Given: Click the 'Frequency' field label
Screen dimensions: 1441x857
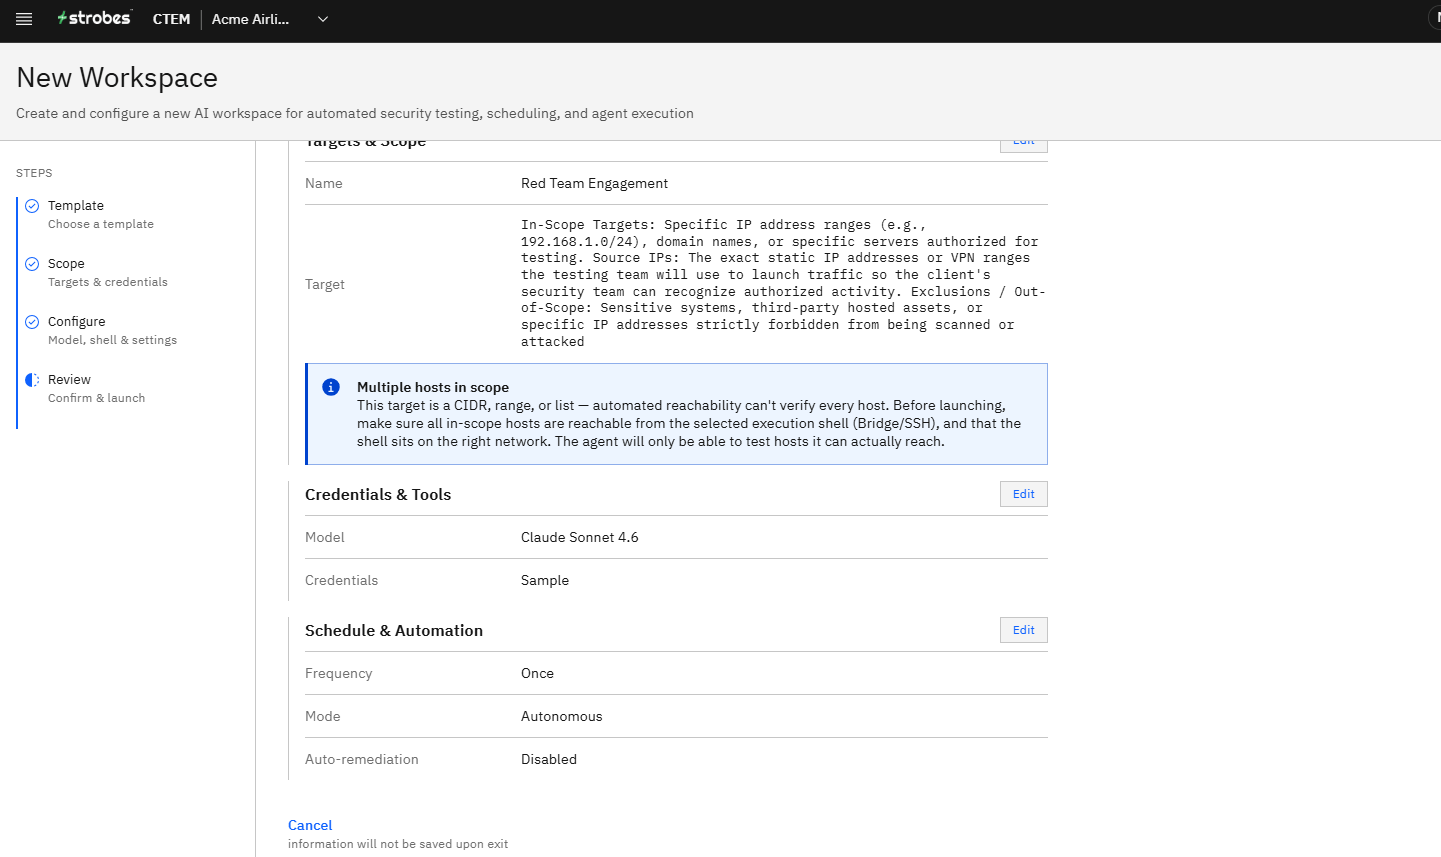Looking at the screenshot, I should 338,673.
